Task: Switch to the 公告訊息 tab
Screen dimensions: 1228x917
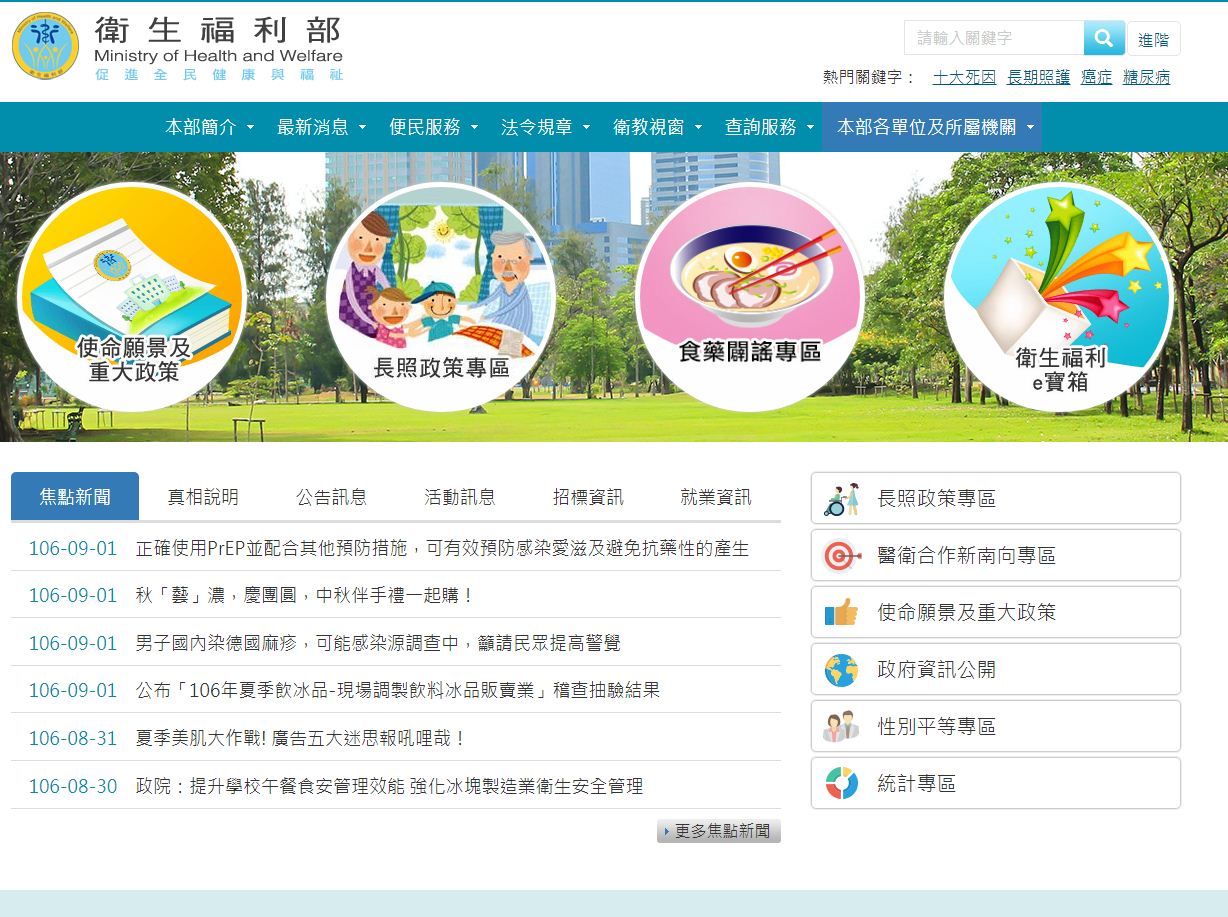Action: pyautogui.click(x=331, y=497)
